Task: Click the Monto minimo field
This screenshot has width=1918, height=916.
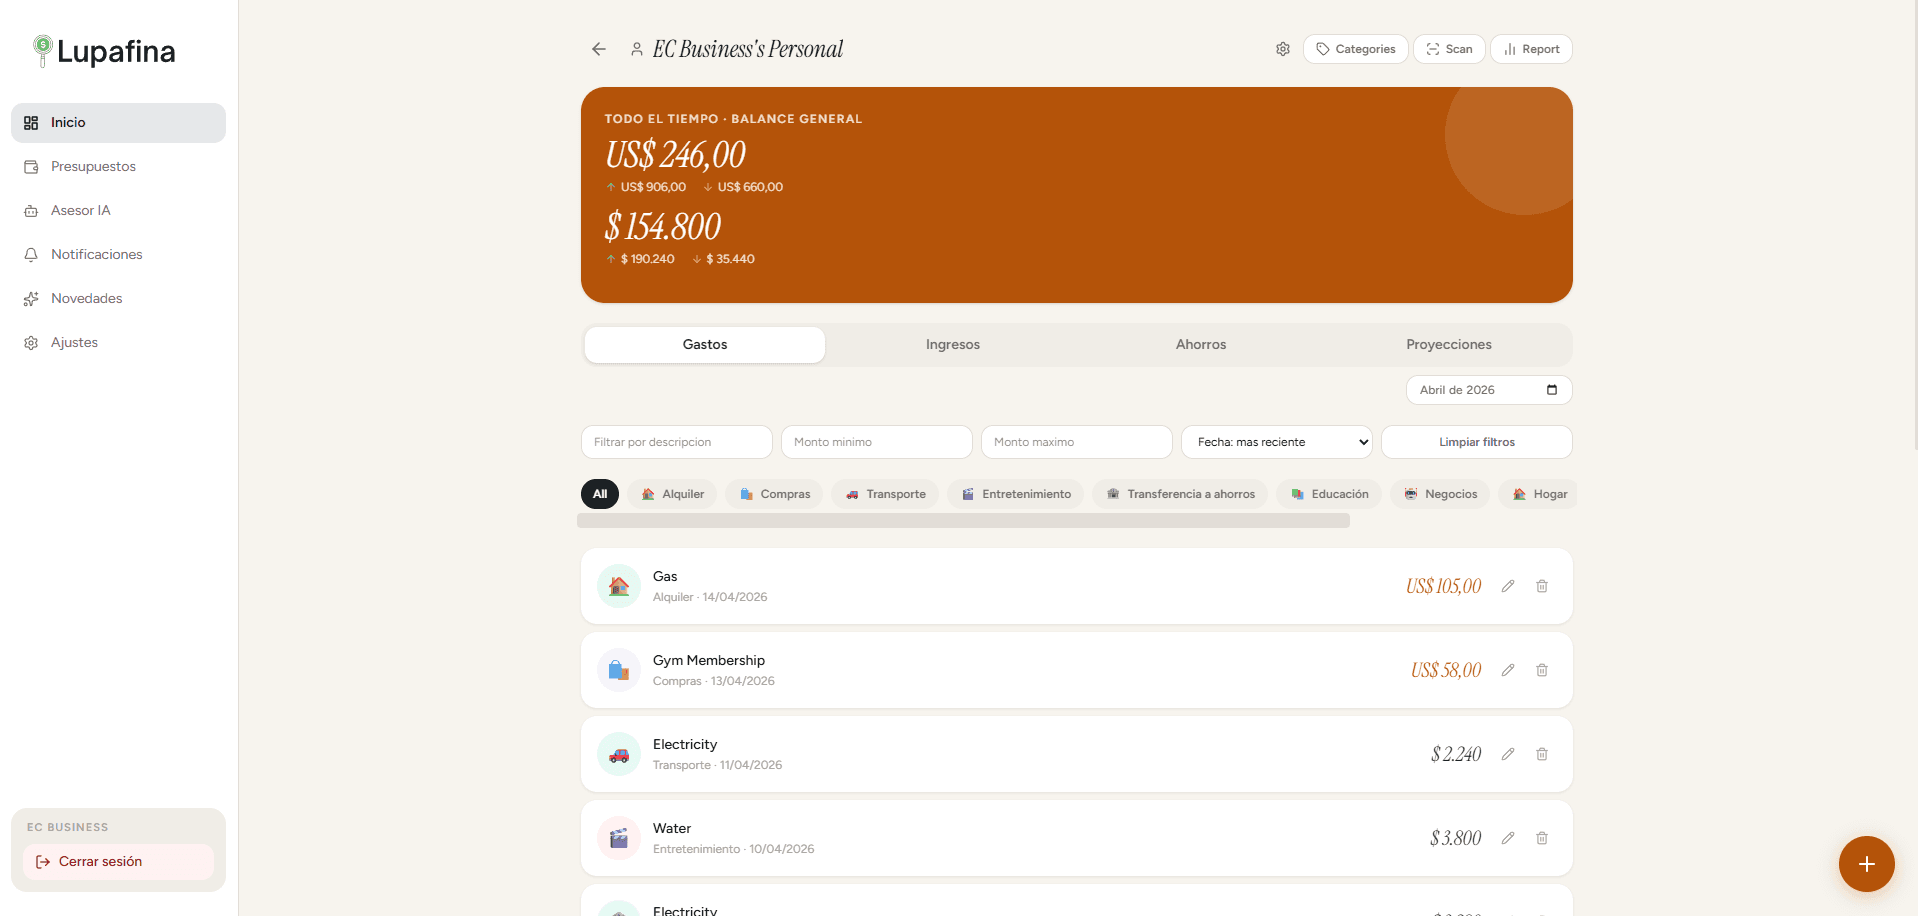Action: 876,442
